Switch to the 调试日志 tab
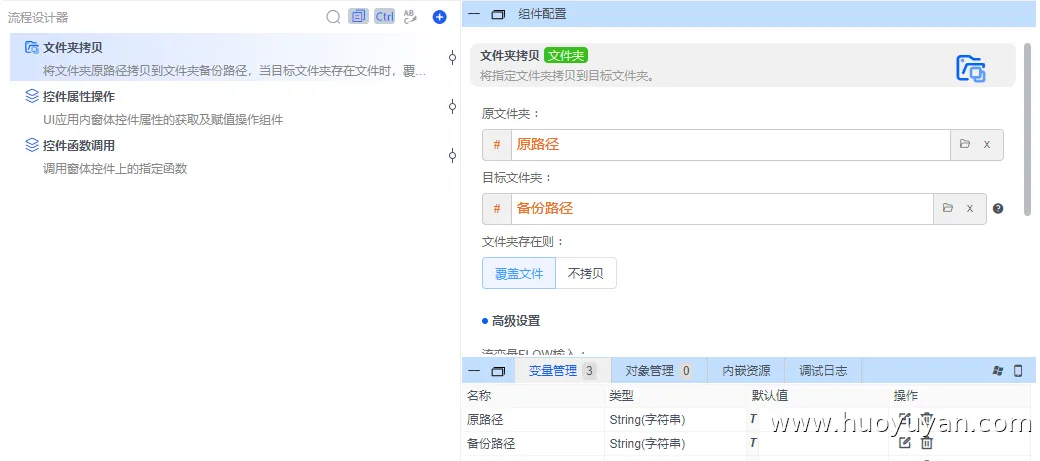The width and height of the screenshot is (1040, 461). click(x=823, y=371)
